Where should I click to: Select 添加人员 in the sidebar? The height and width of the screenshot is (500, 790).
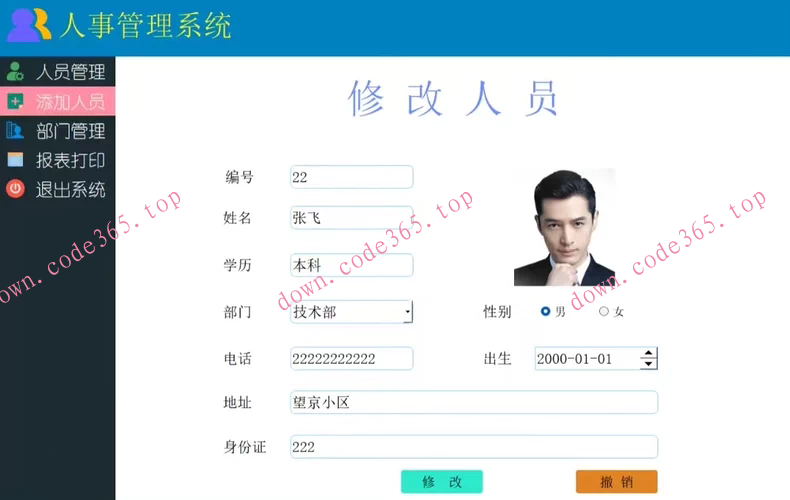(x=57, y=101)
